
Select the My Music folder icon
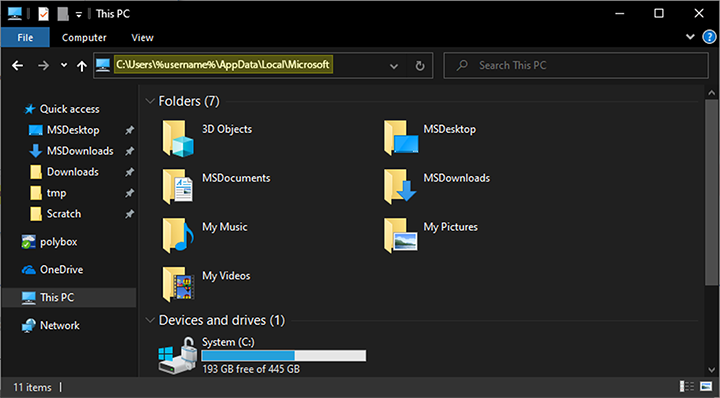178,235
